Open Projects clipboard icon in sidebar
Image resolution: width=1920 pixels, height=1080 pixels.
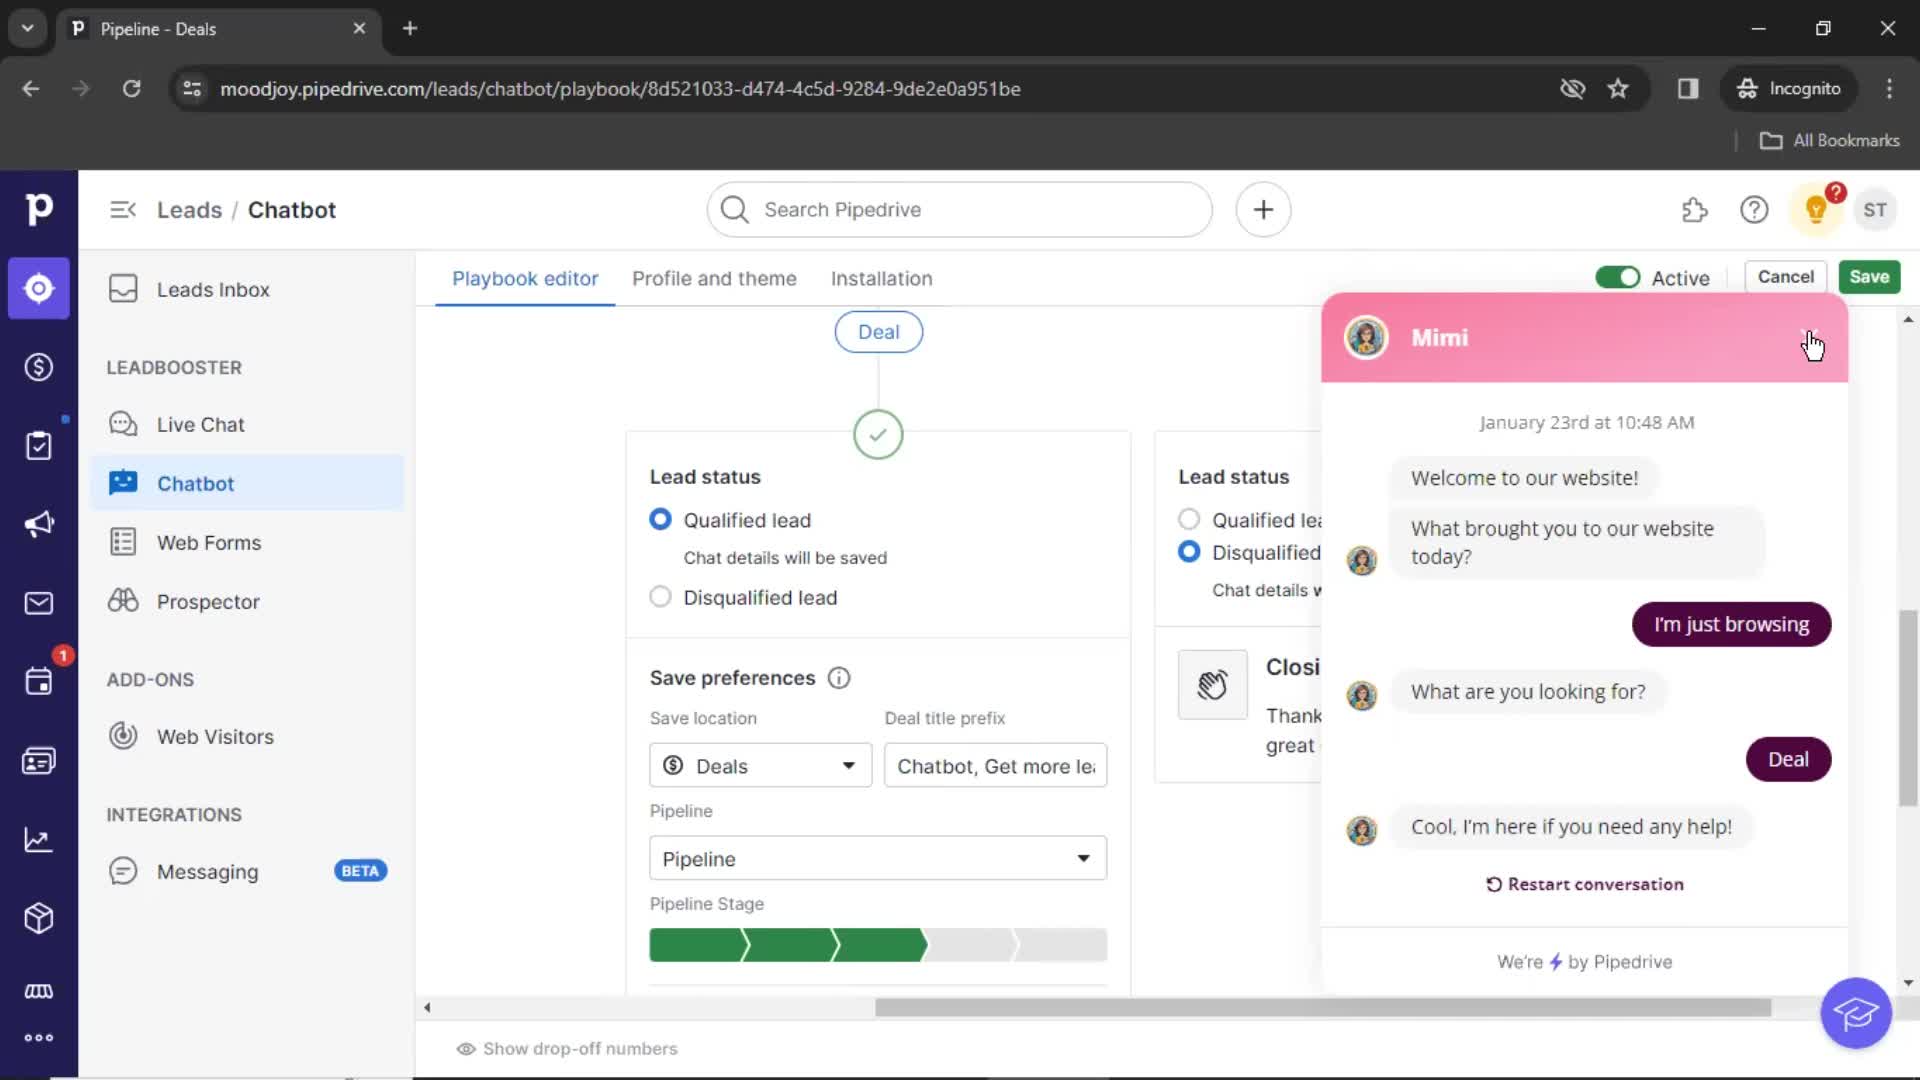[x=38, y=446]
